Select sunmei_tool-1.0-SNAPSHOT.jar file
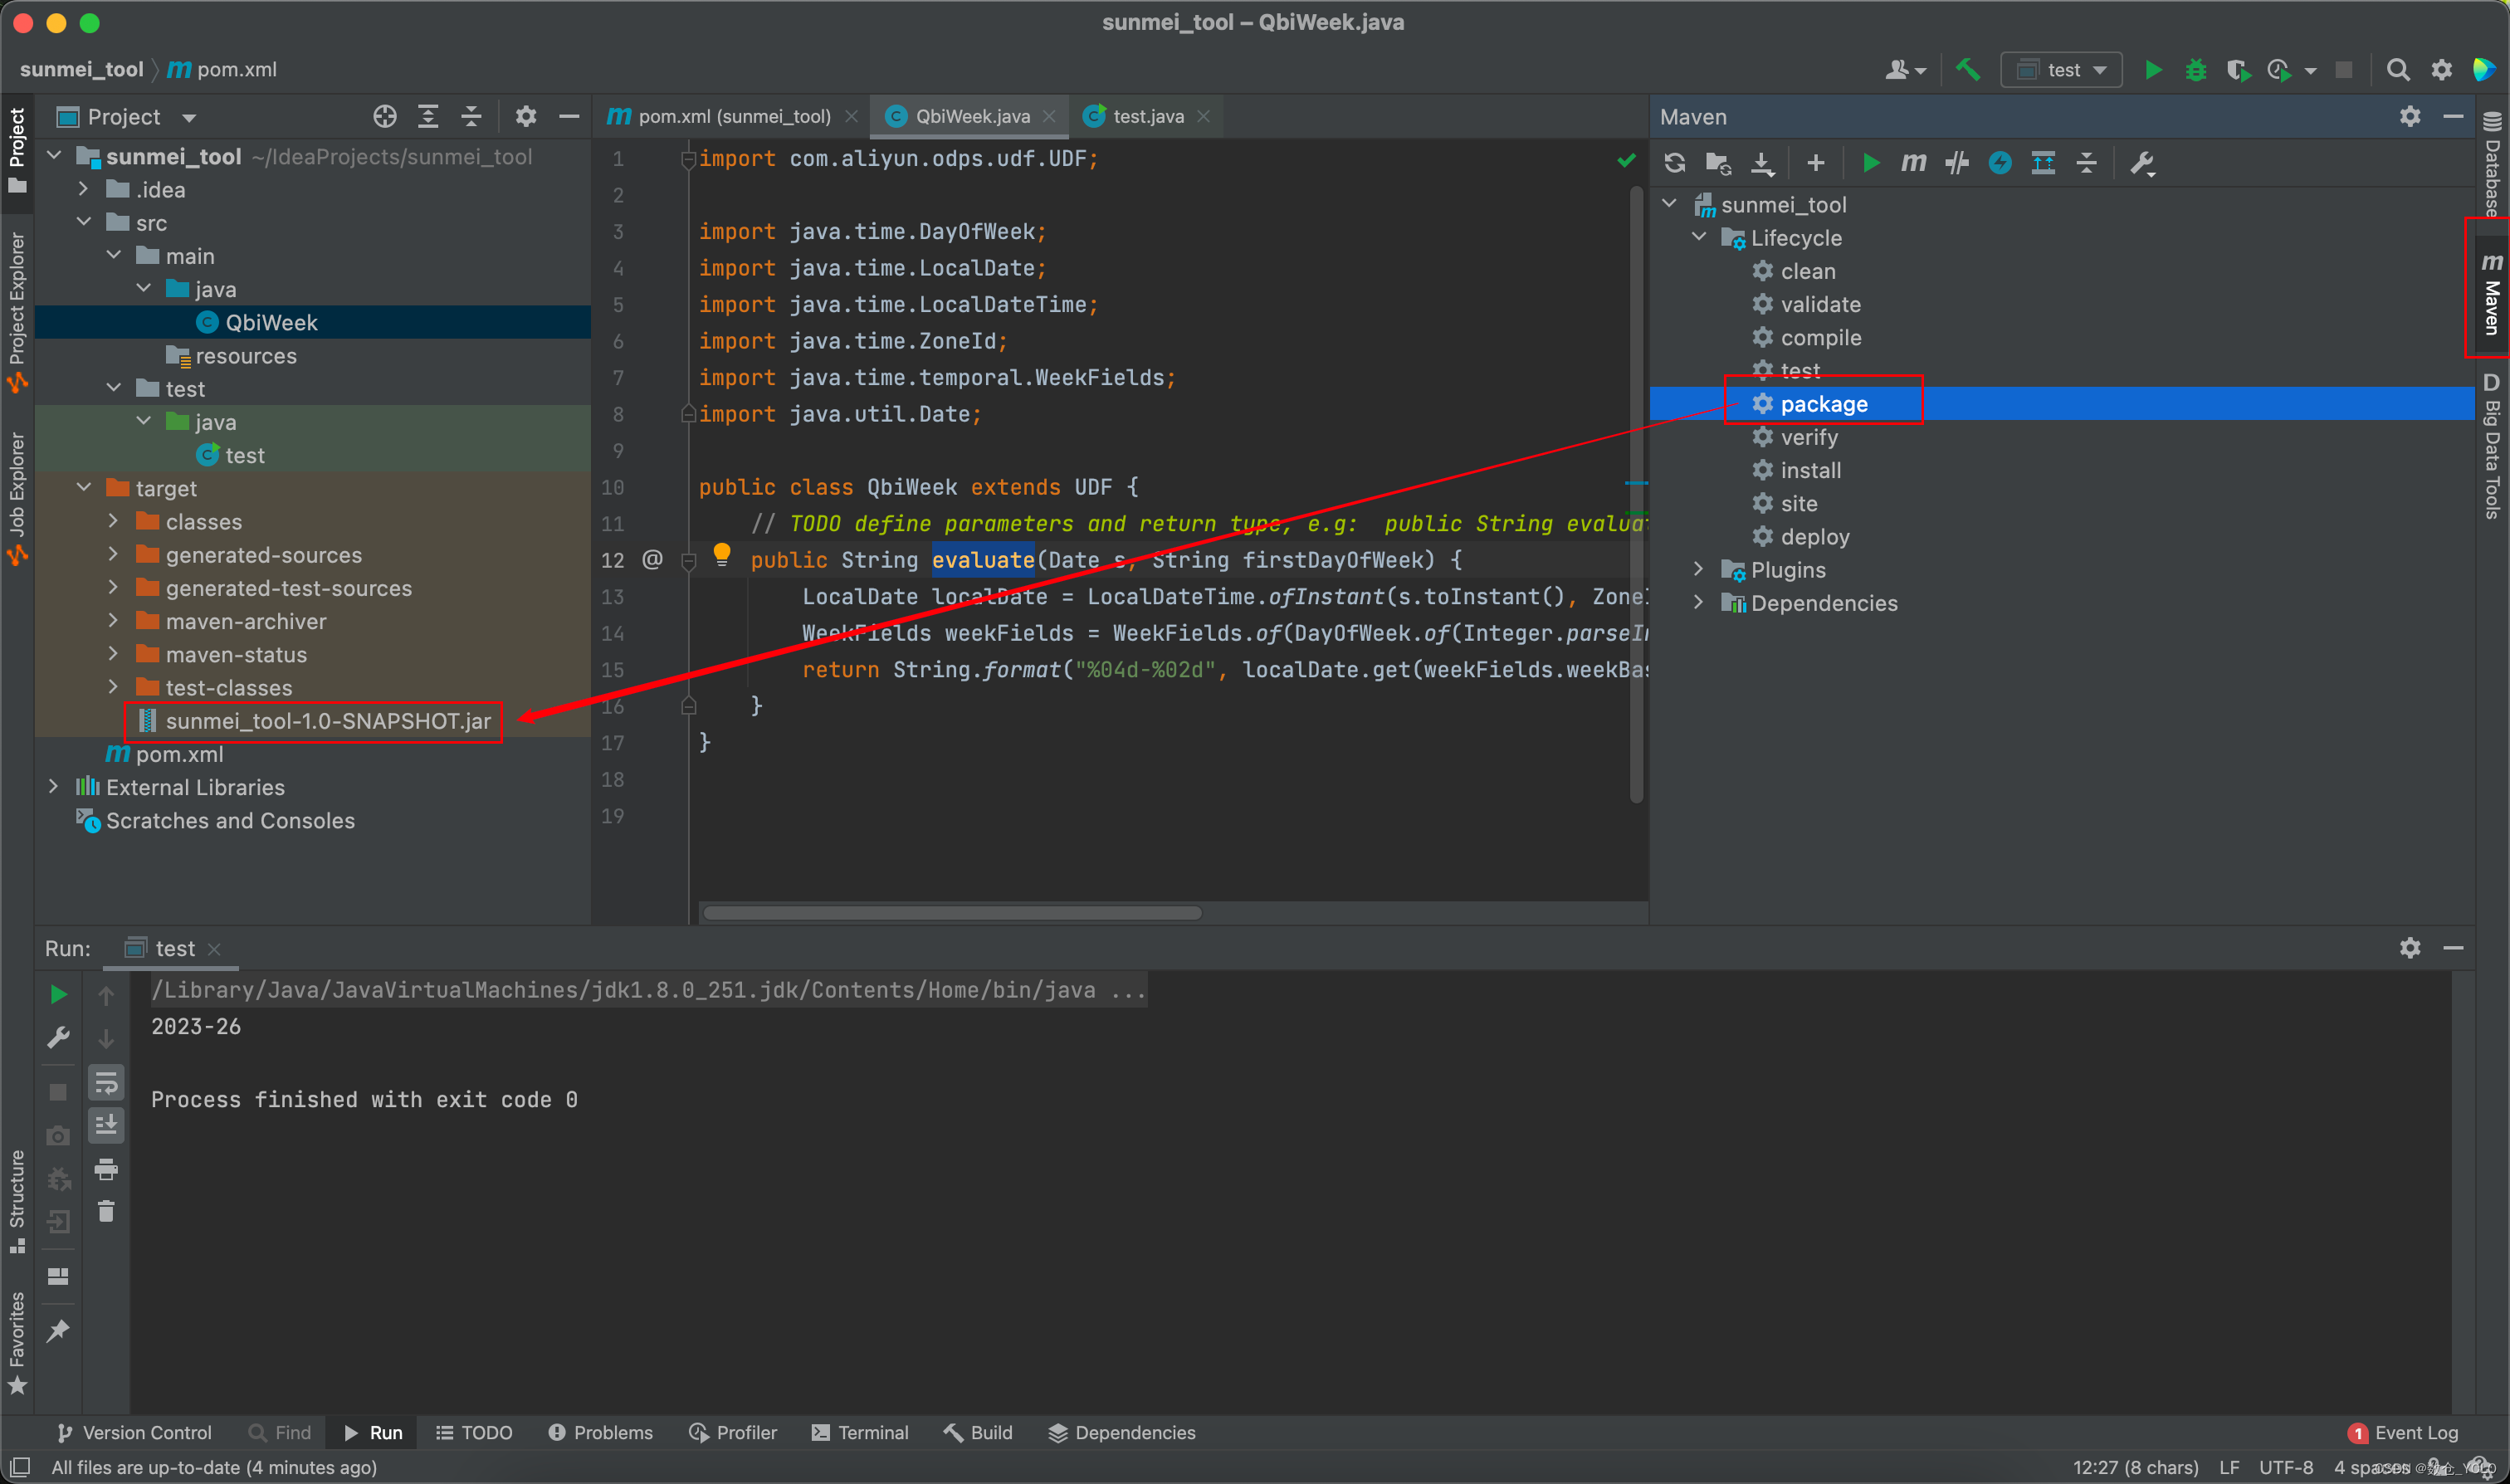Viewport: 2510px width, 1484px height. tap(314, 720)
